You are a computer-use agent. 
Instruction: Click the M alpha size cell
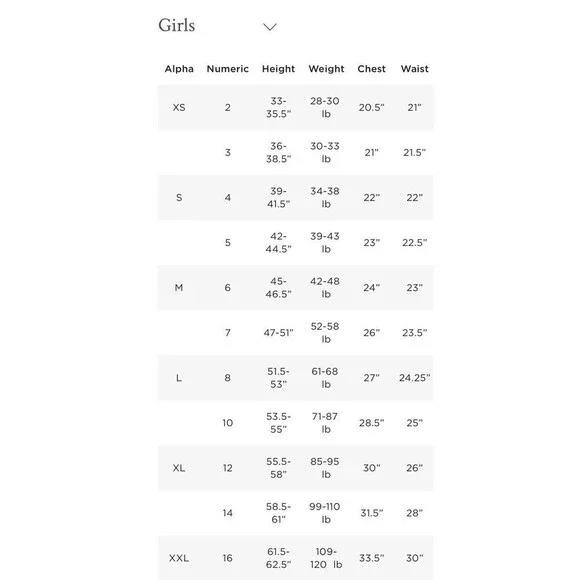tap(179, 288)
